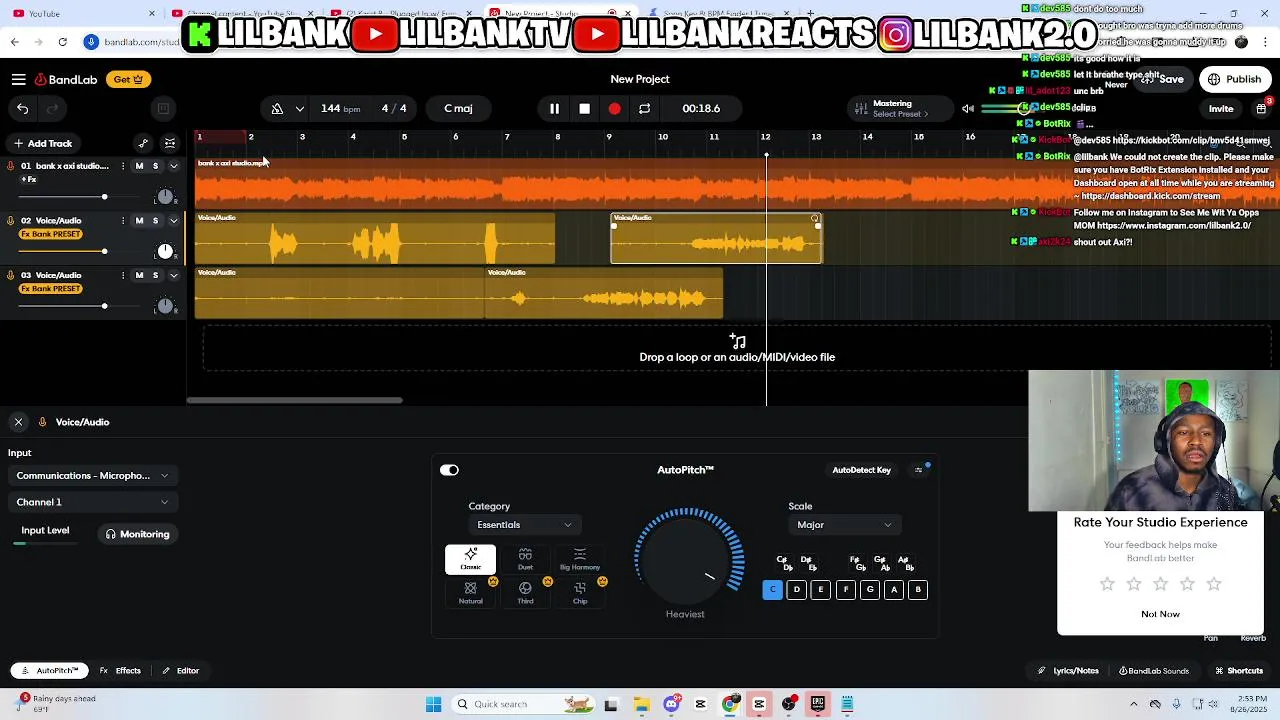The width and height of the screenshot is (1280, 720).
Task: Toggle the metronome icon
Action: [x=277, y=108]
